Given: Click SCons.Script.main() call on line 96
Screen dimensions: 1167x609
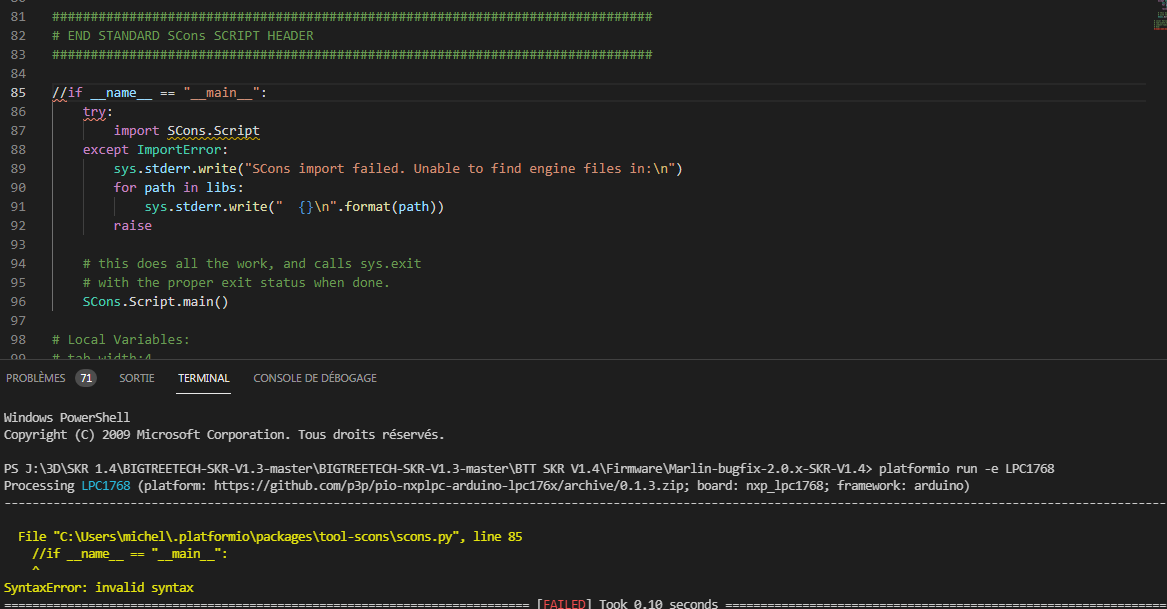Looking at the screenshot, I should click(156, 302).
